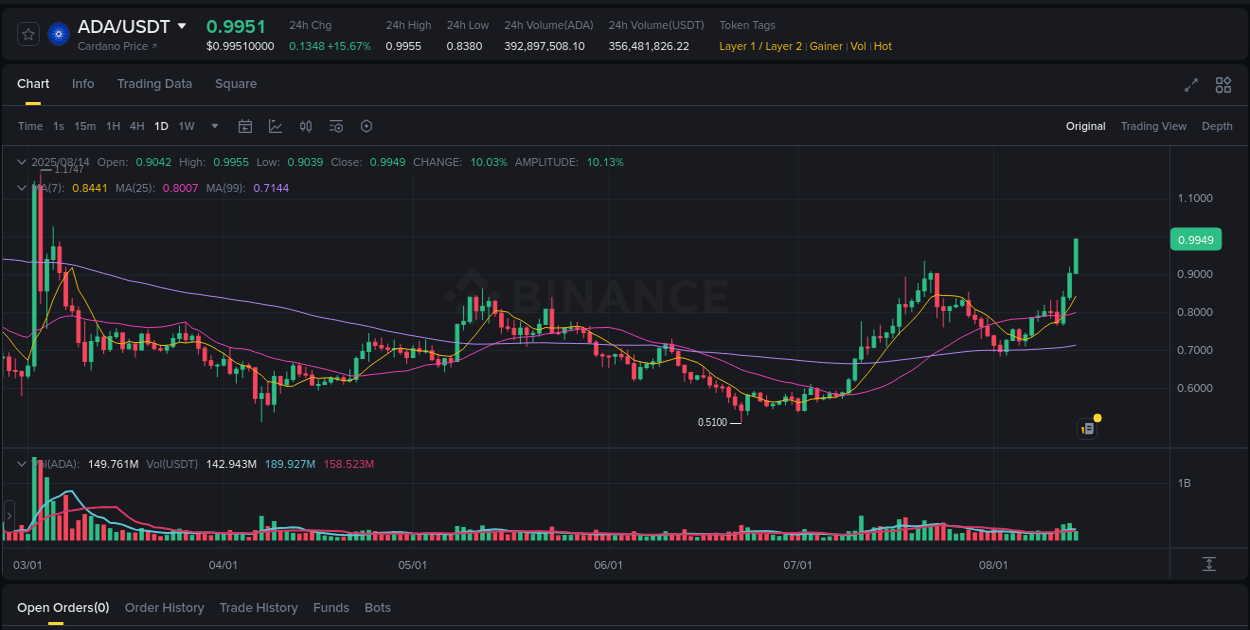The width and height of the screenshot is (1250, 630).
Task: Collapse the main price chart panel chevron
Action: 21,161
